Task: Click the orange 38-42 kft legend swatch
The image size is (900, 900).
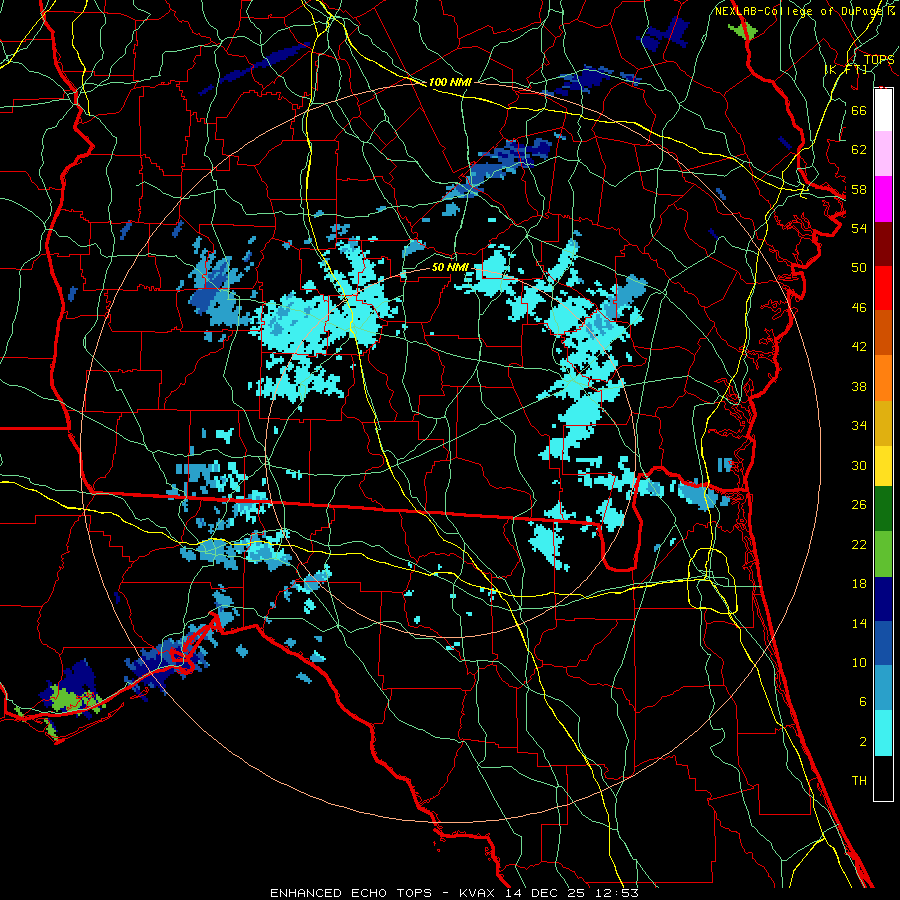Action: (883, 378)
